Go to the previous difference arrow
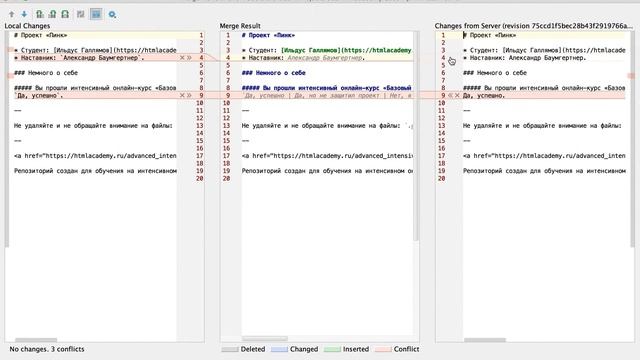The height and width of the screenshot is (360, 640). click(11, 14)
